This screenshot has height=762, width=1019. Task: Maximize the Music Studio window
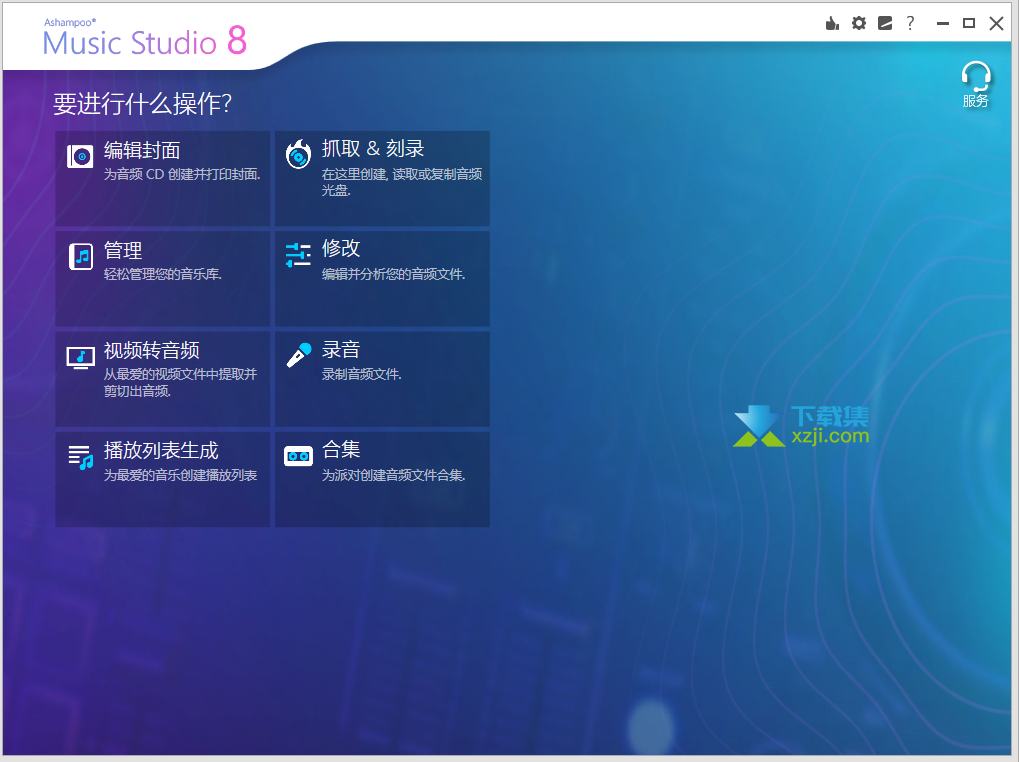coord(969,23)
